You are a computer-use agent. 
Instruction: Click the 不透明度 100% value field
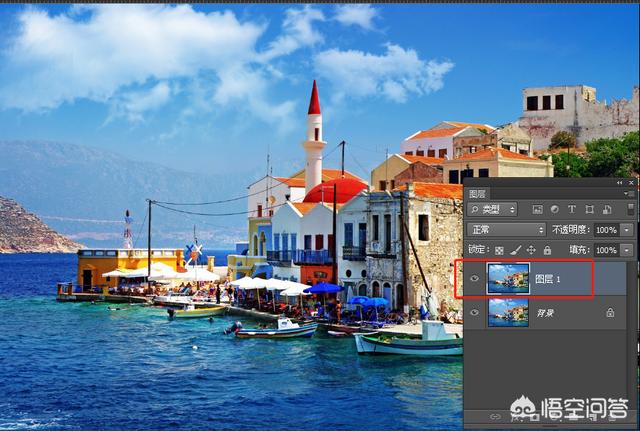tap(607, 230)
